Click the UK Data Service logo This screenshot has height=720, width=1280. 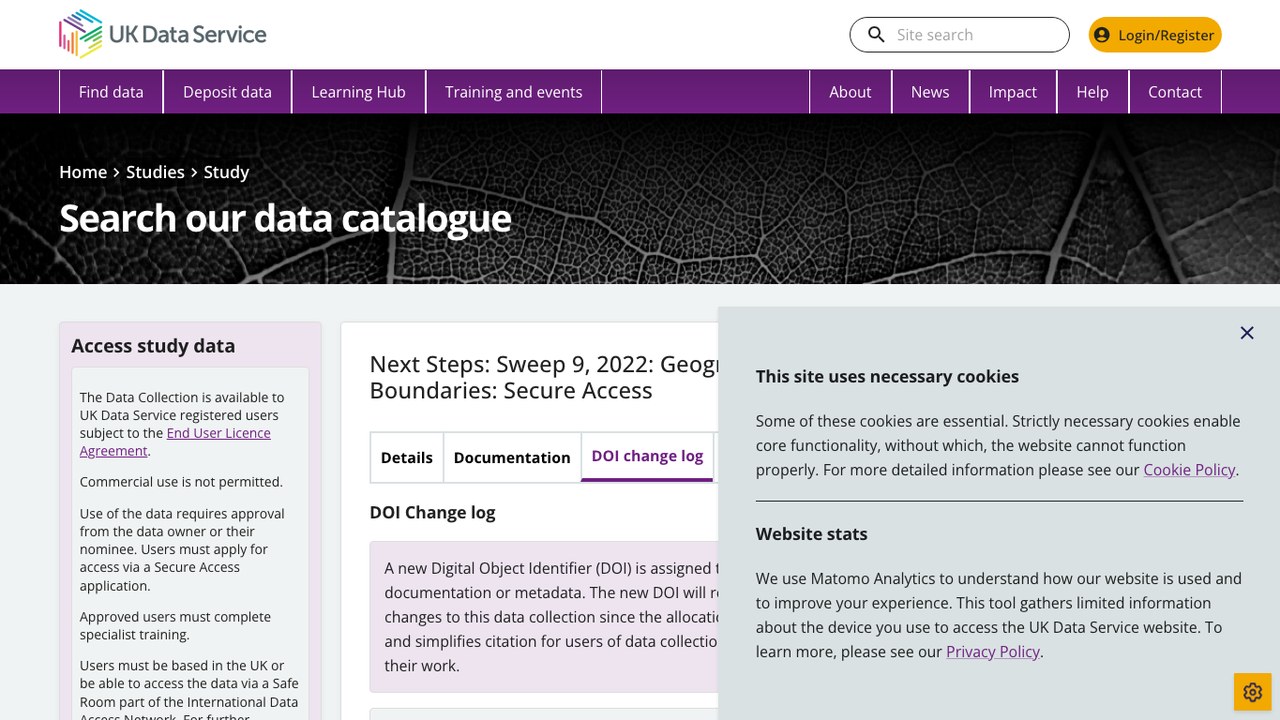163,34
